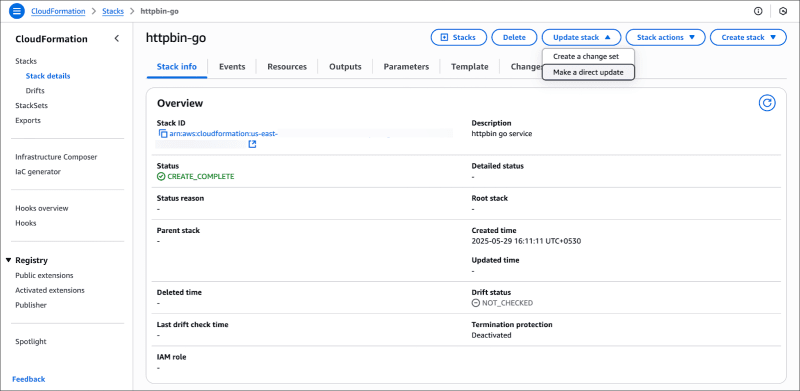Viewport: 800px width, 391px height.
Task: Open the Update stack dropdown
Action: click(581, 37)
